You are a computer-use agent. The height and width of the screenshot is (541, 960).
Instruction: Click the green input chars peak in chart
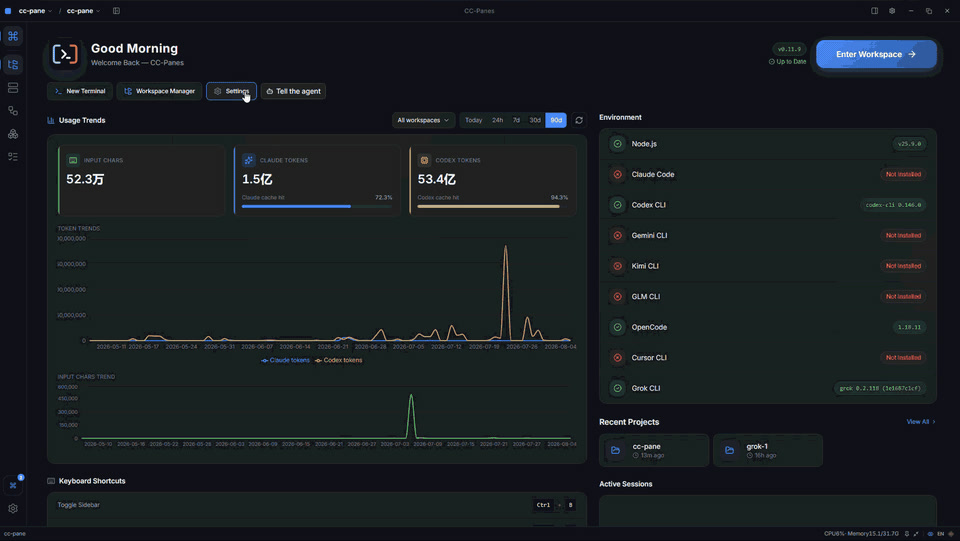click(411, 396)
